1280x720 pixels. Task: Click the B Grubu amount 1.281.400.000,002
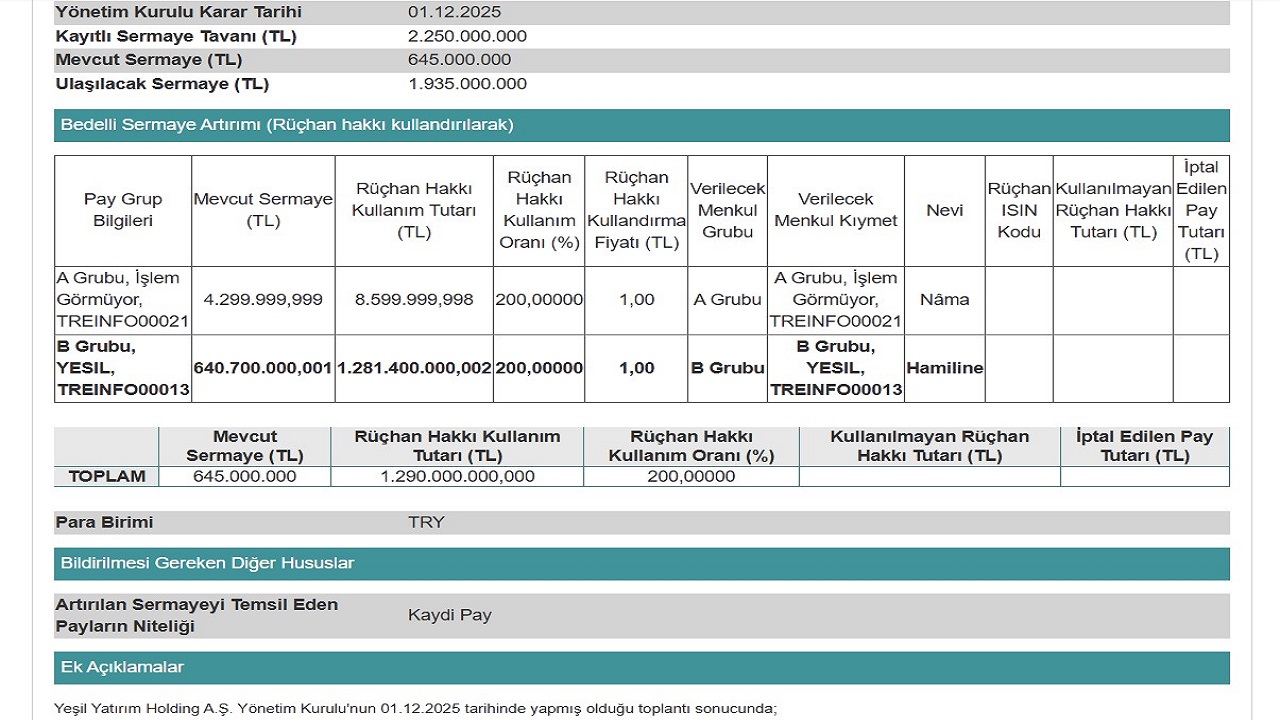pyautogui.click(x=414, y=368)
